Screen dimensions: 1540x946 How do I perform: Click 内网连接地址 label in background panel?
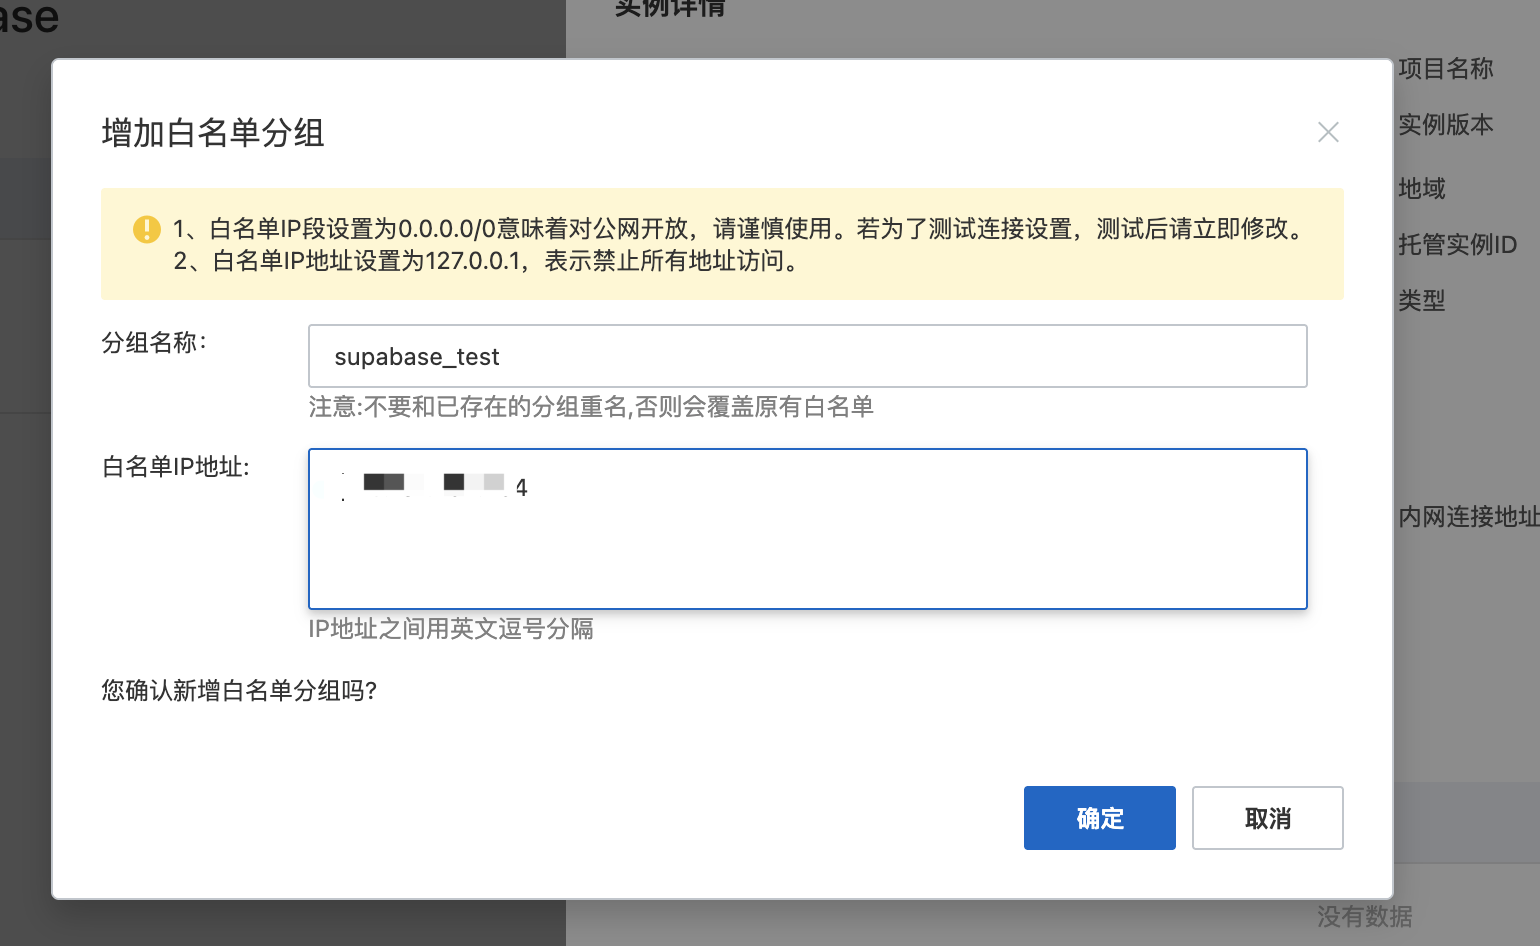click(1469, 517)
